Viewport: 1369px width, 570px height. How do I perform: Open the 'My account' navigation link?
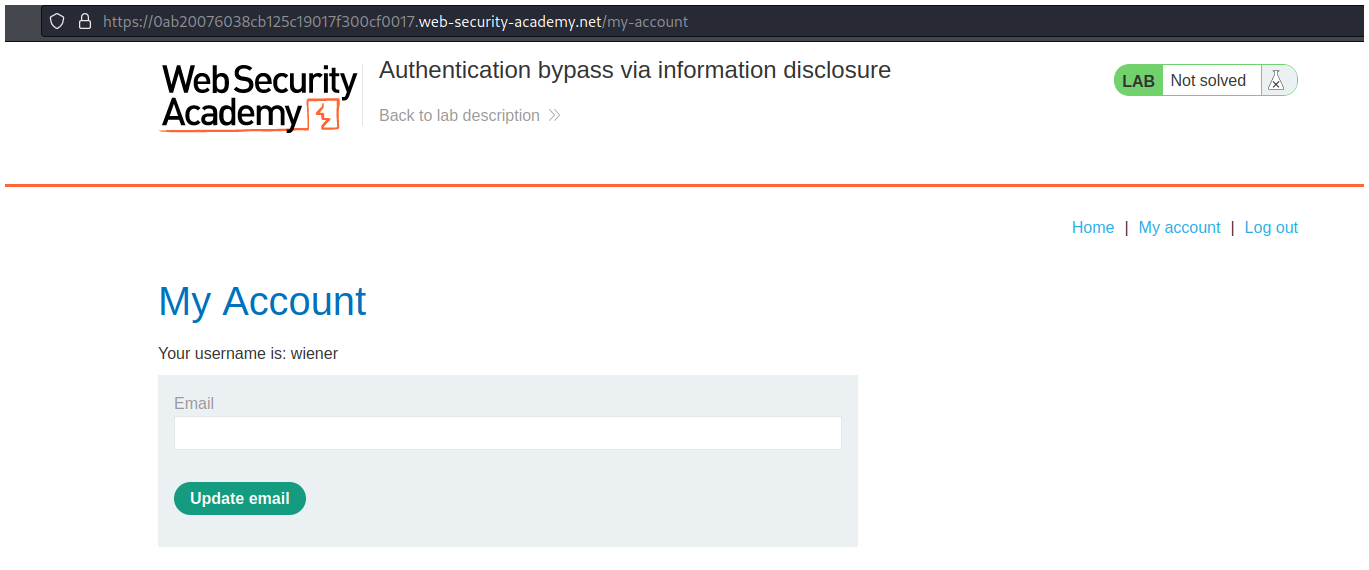point(1179,228)
